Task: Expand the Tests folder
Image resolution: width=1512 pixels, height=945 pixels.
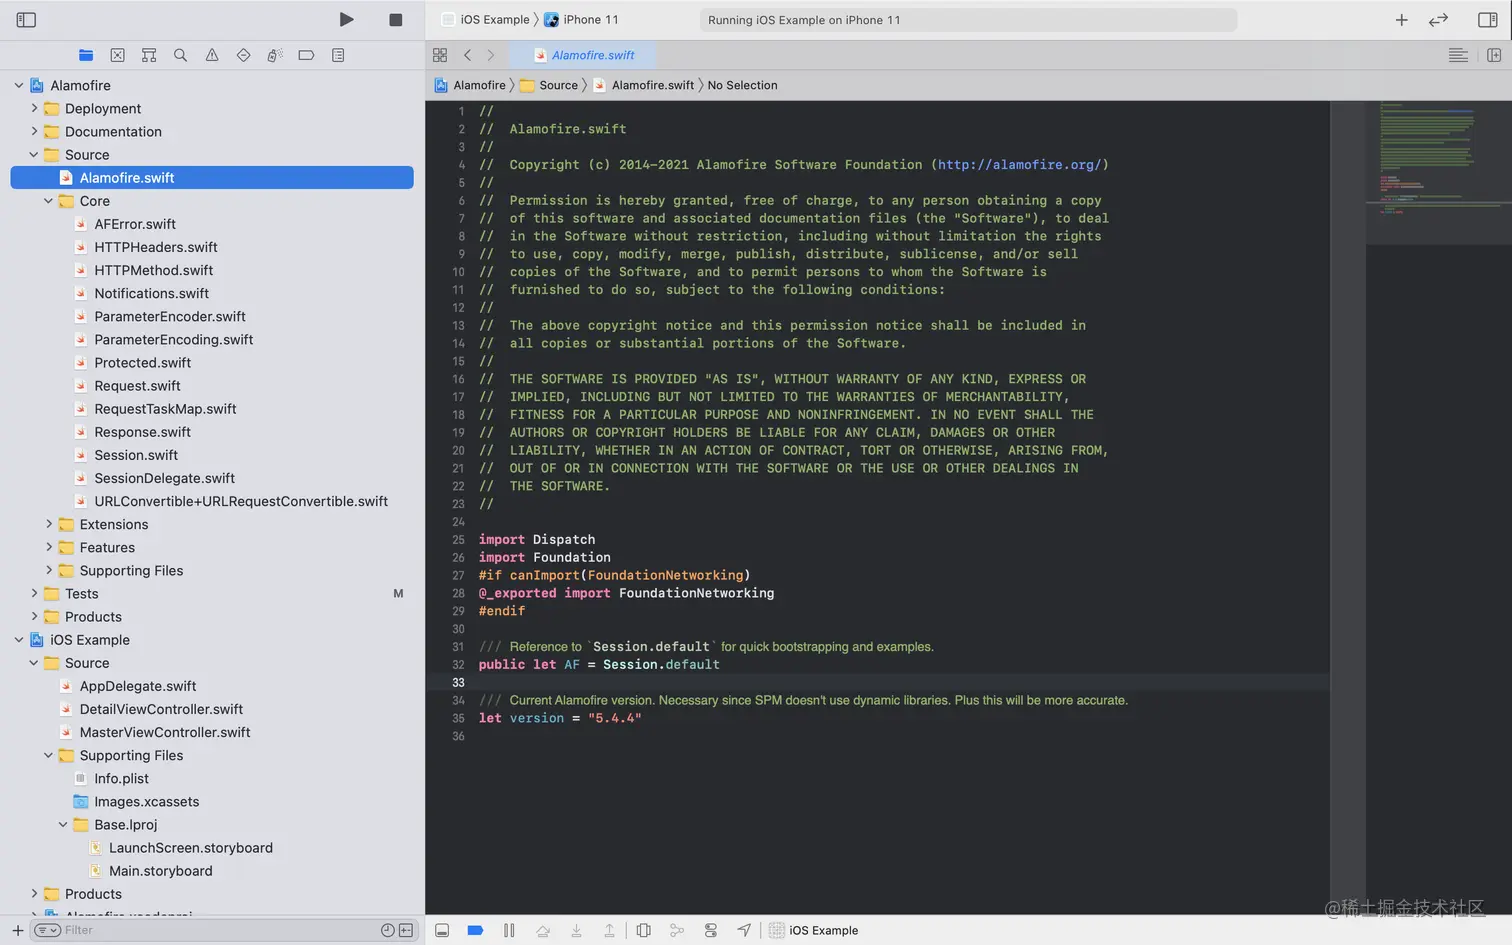Action: coord(34,593)
